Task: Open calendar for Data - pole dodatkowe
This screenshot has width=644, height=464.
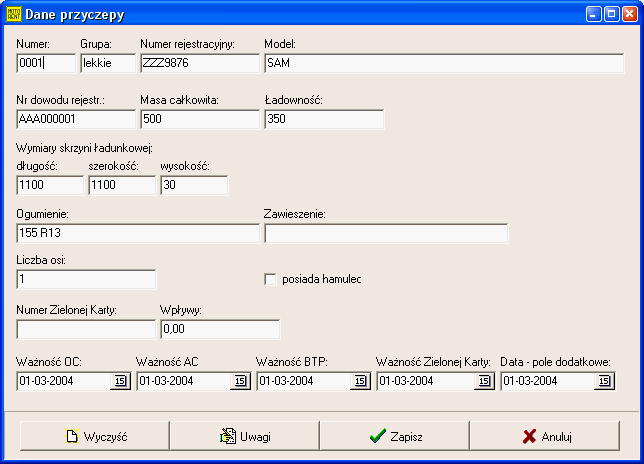Action: point(604,380)
